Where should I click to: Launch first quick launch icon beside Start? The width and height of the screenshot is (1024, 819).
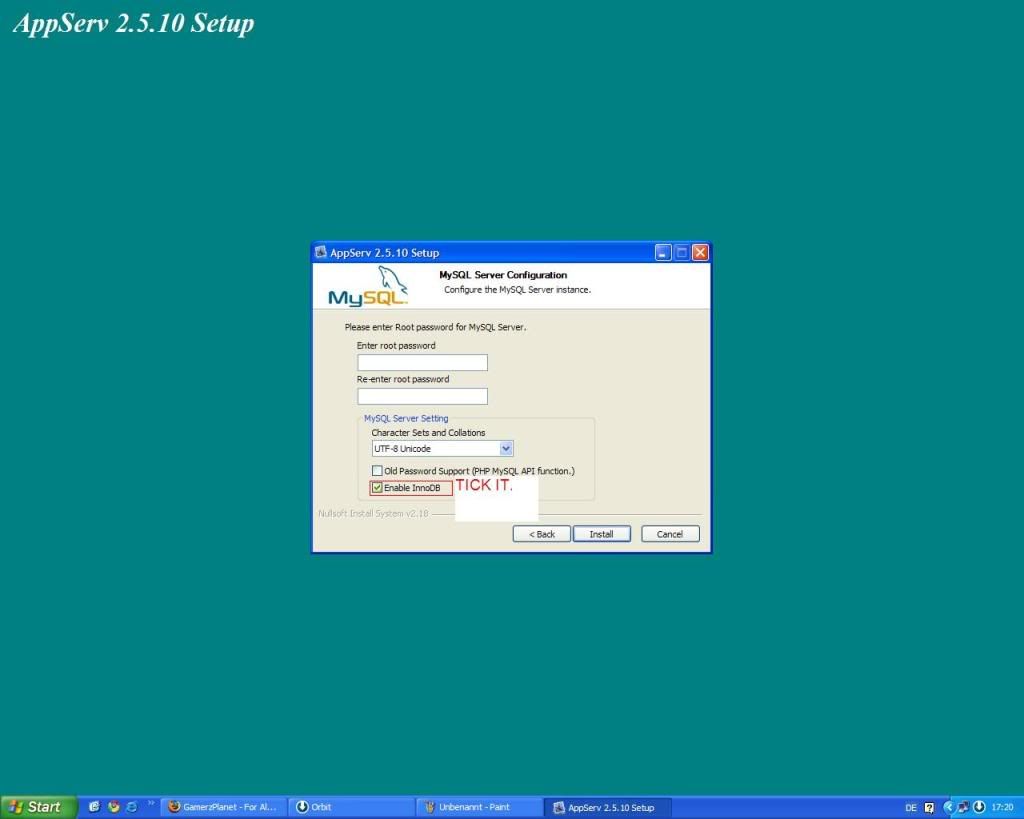(x=94, y=807)
